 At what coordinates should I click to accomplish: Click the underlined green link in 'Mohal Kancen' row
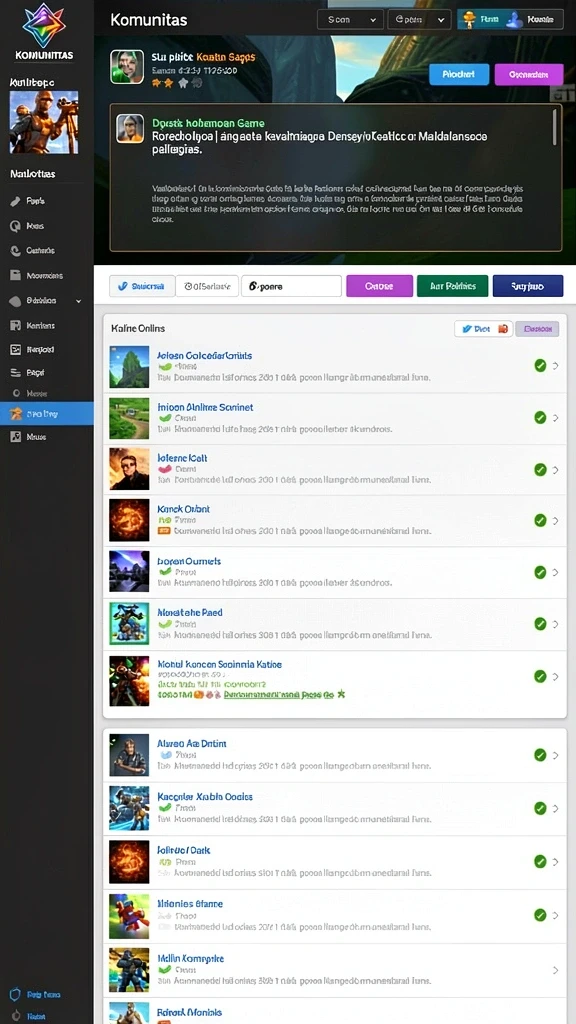278,696
